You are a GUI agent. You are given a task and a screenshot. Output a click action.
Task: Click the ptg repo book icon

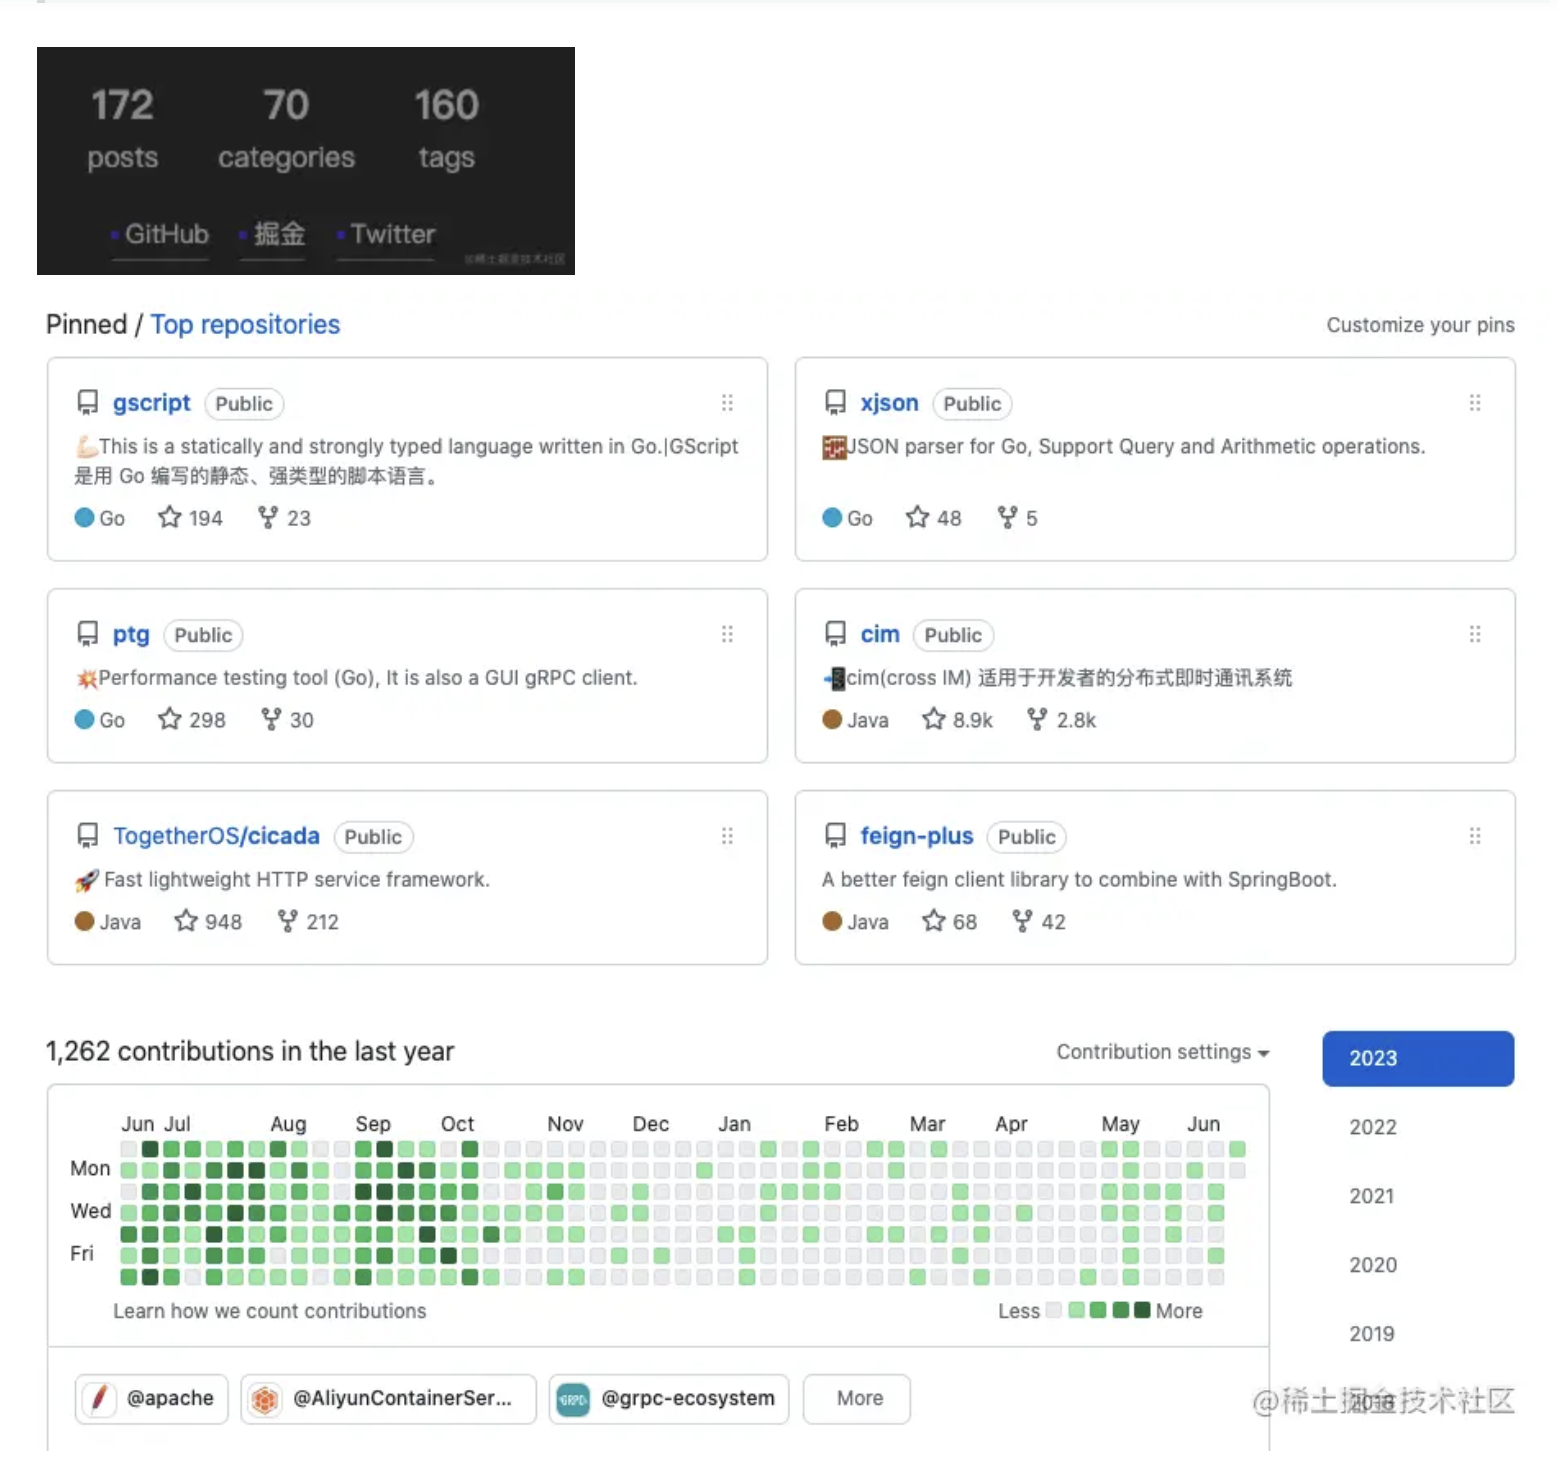[x=88, y=634]
